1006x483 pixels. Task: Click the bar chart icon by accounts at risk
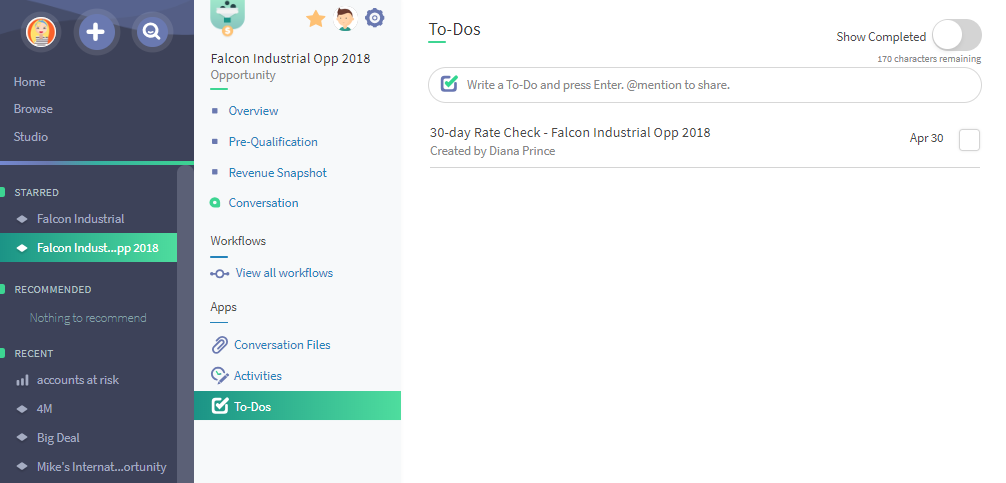click(x=22, y=380)
